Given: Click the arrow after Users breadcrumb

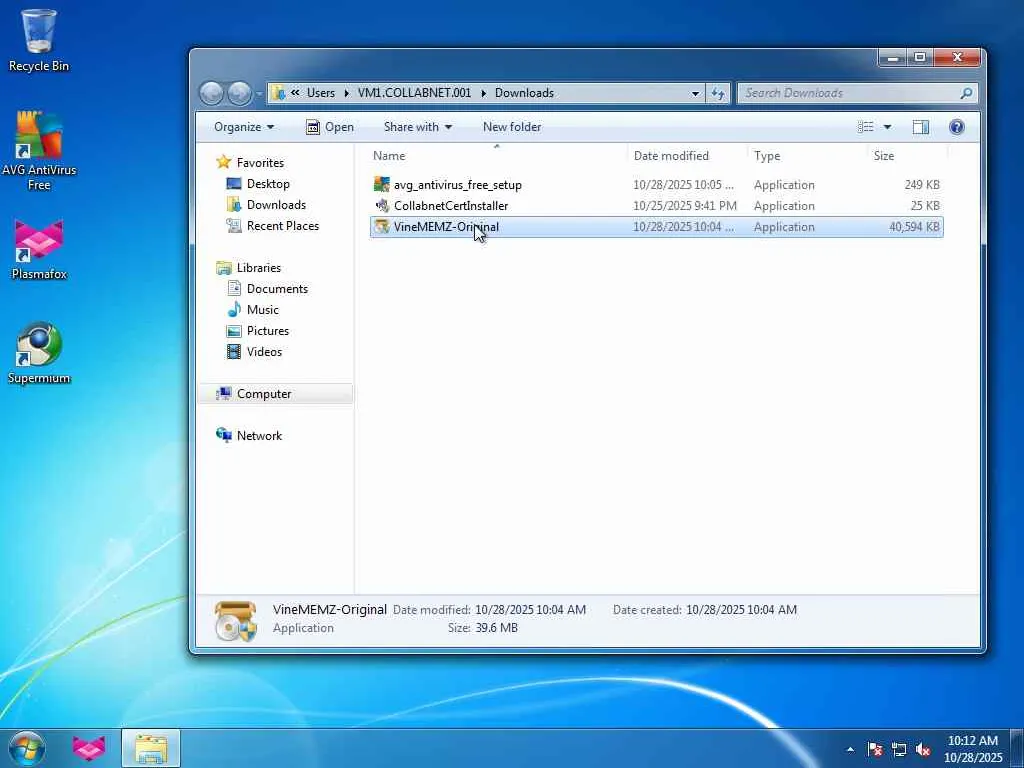Looking at the screenshot, I should tap(346, 93).
